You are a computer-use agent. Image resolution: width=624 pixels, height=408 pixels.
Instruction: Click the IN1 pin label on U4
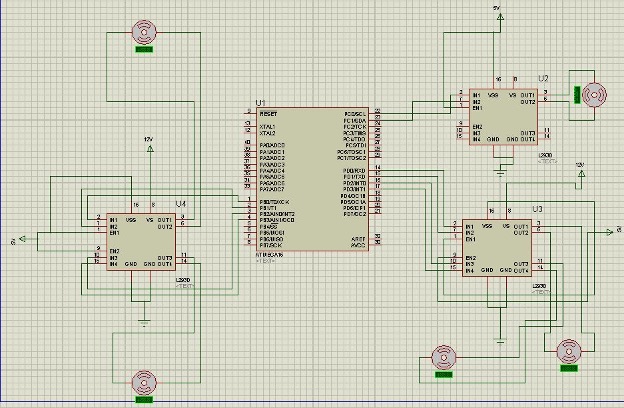point(114,220)
